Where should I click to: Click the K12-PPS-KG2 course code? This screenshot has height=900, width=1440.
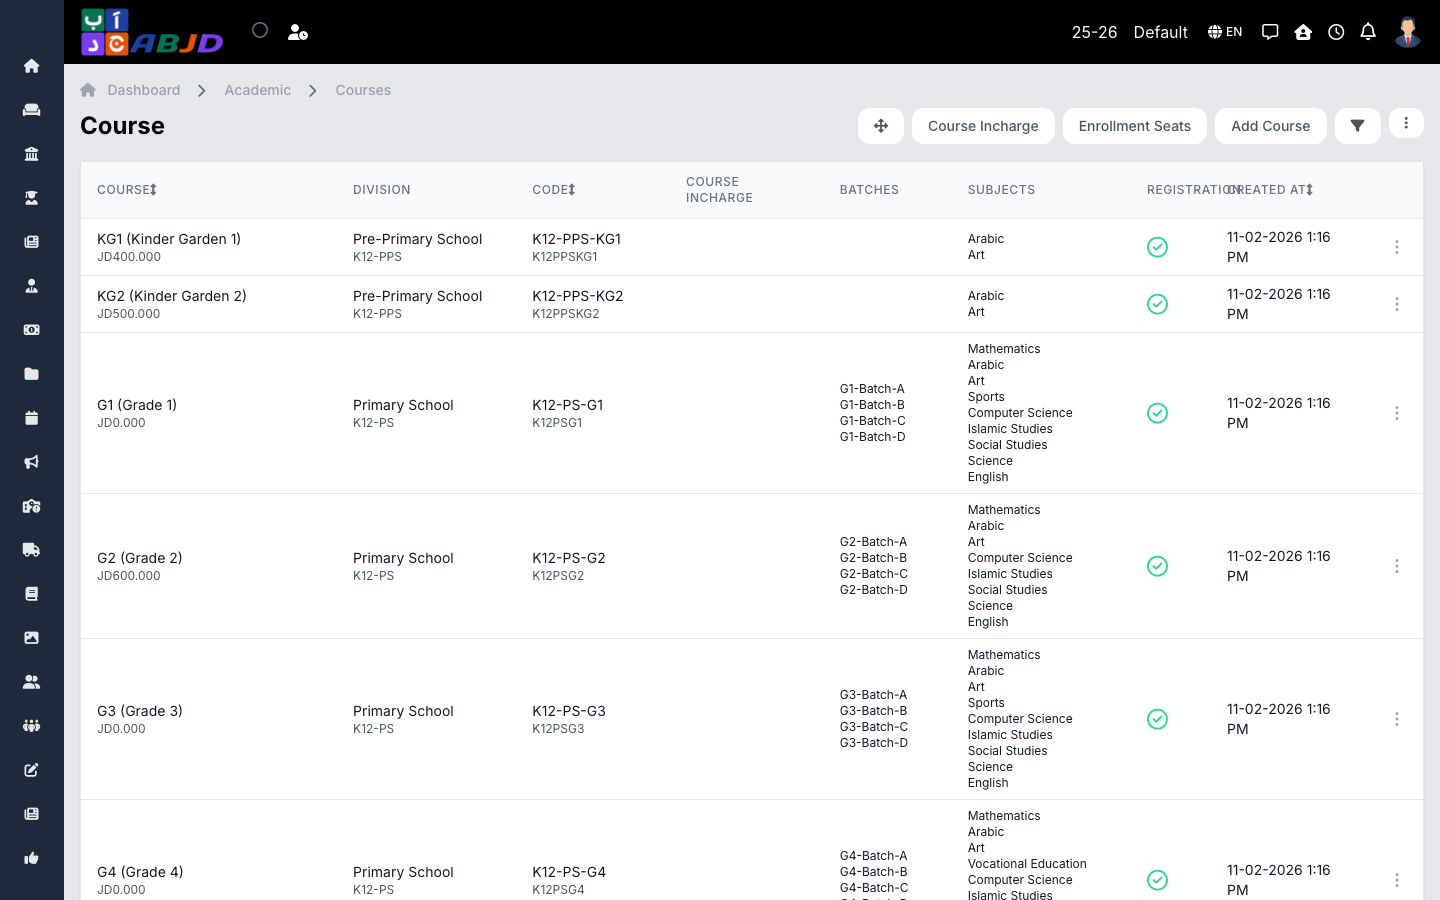pos(578,296)
